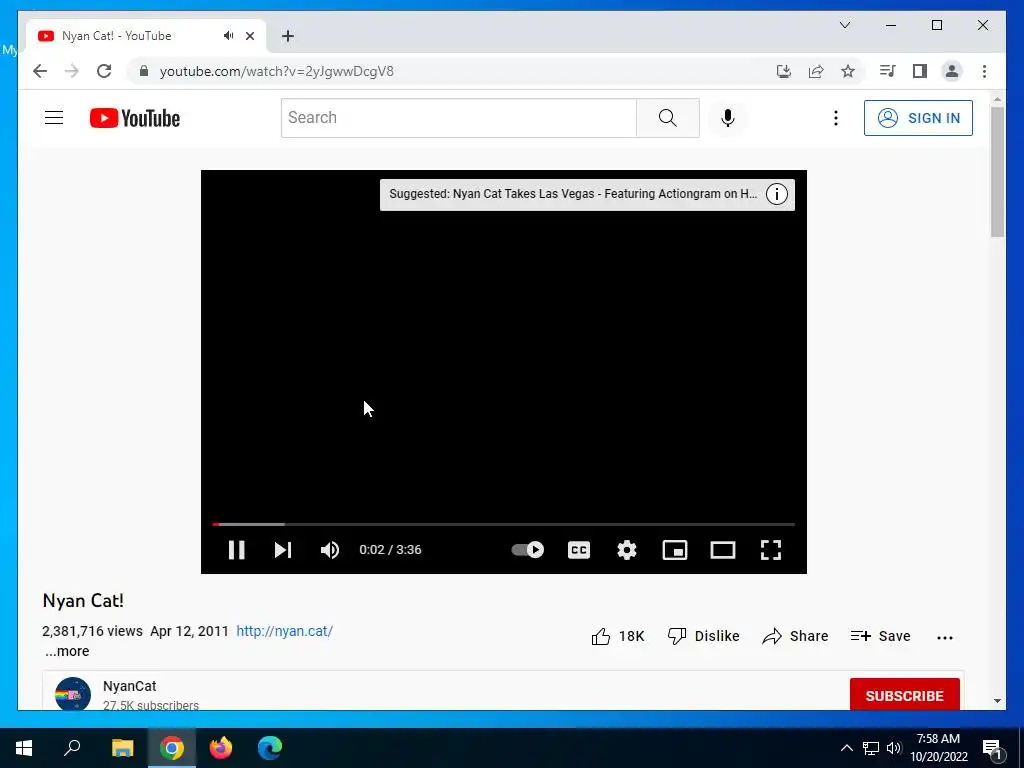Click the page vertical scrollbar
This screenshot has height=768, width=1024.
997,172
